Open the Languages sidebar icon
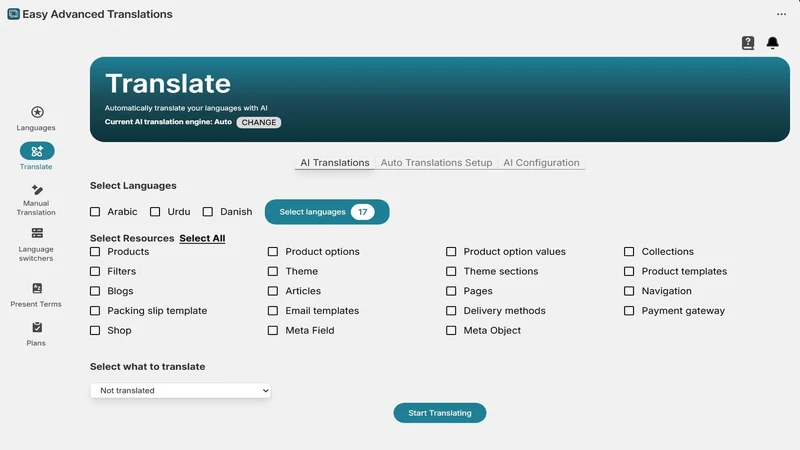 [x=37, y=112]
